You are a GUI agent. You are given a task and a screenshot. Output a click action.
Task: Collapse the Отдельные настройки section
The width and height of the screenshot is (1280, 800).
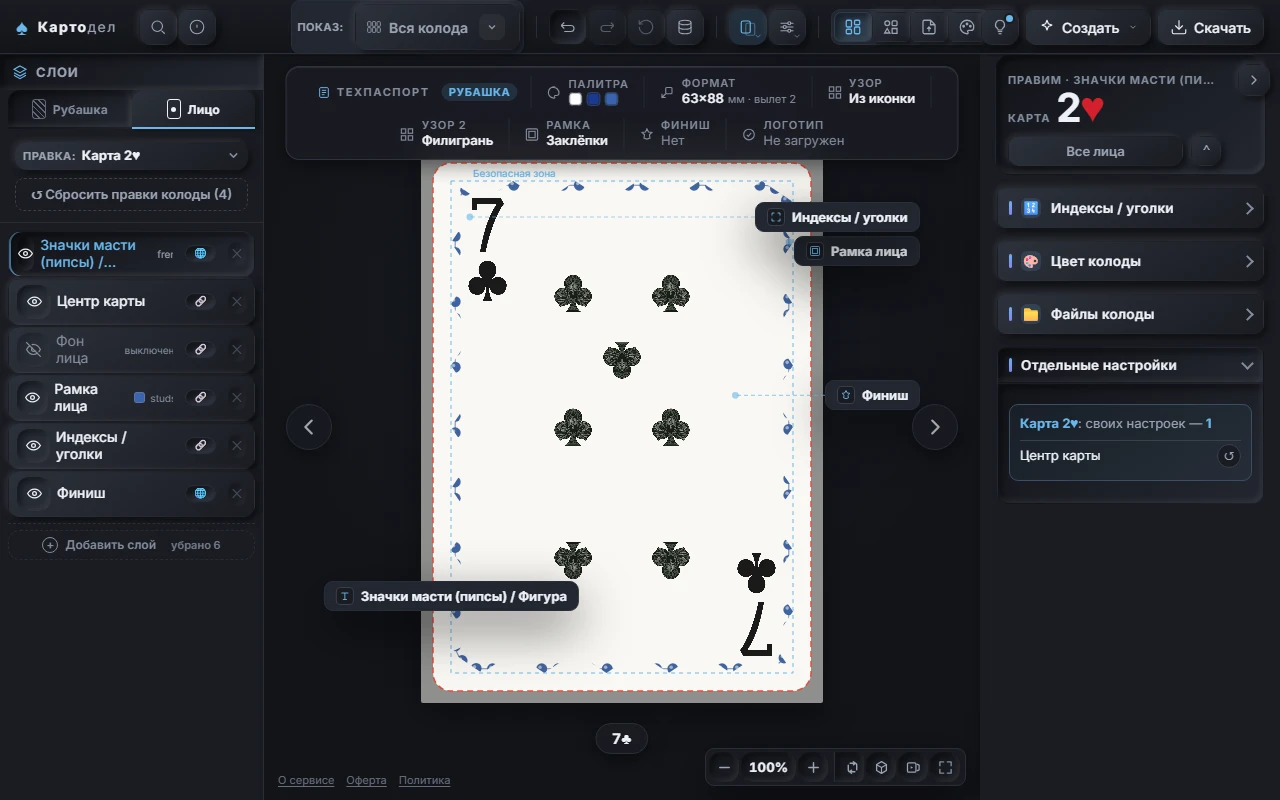pyautogui.click(x=1130, y=365)
